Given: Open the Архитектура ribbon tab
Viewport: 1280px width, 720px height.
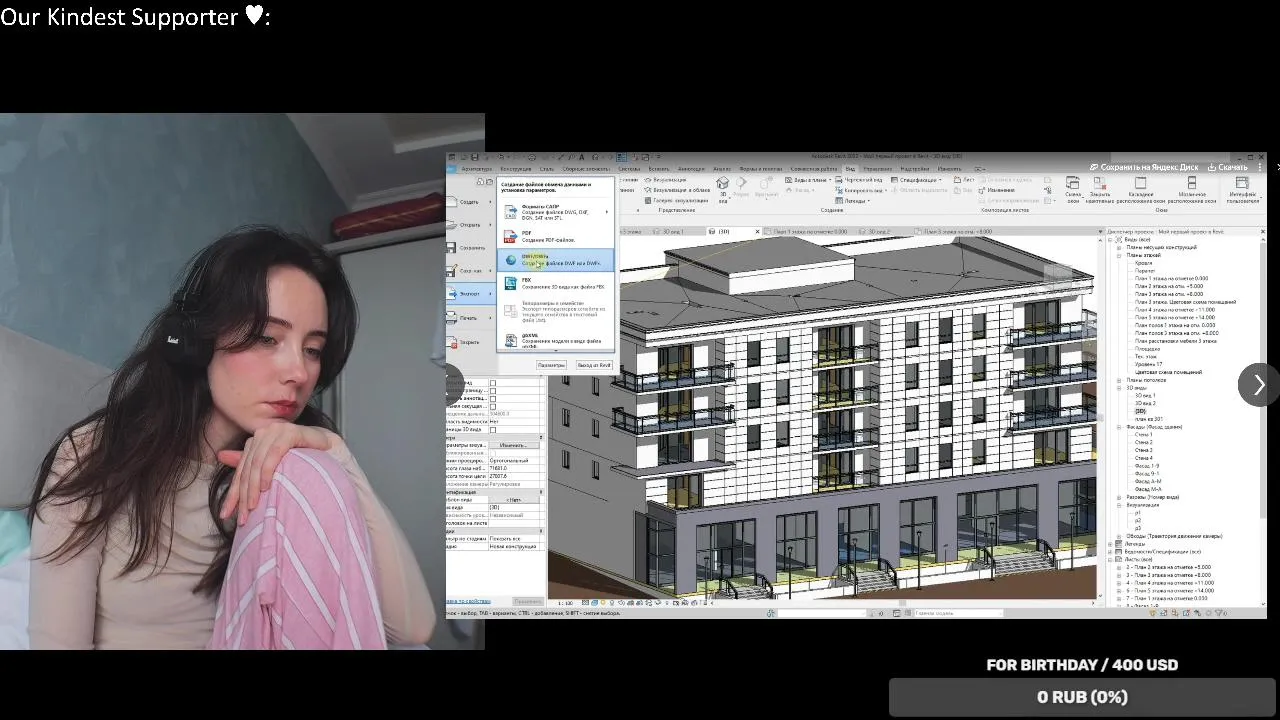Looking at the screenshot, I should 477,169.
